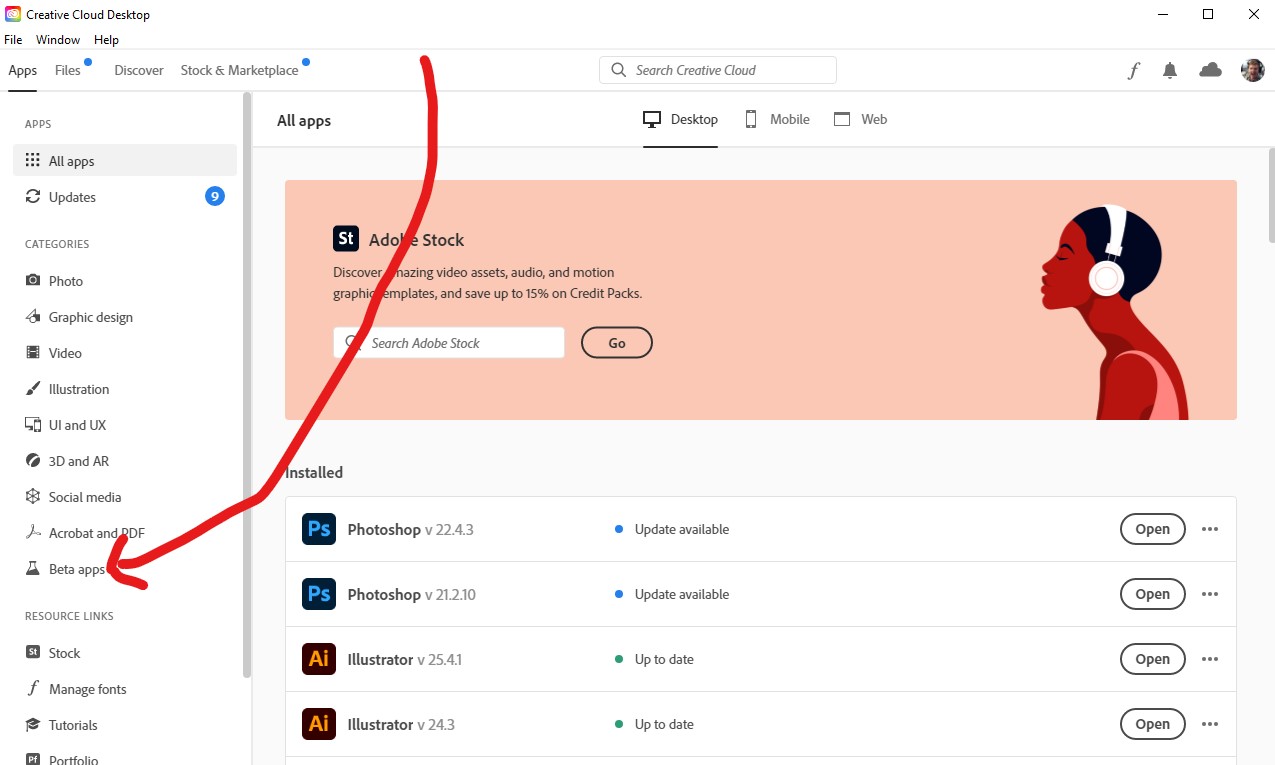Open Illustrator v 24.3
The image size is (1275, 765).
coord(1152,724)
